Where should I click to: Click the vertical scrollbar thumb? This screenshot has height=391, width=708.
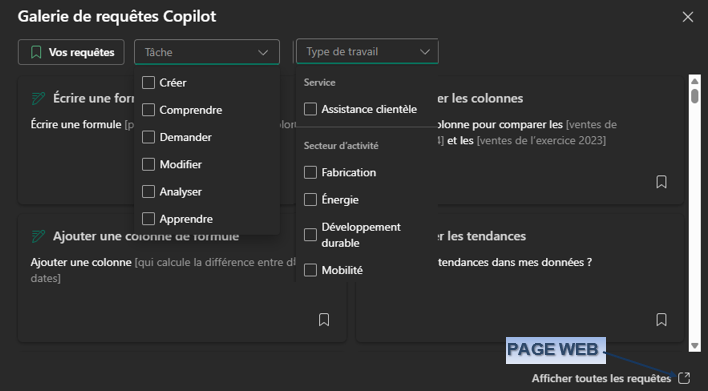coord(694,96)
